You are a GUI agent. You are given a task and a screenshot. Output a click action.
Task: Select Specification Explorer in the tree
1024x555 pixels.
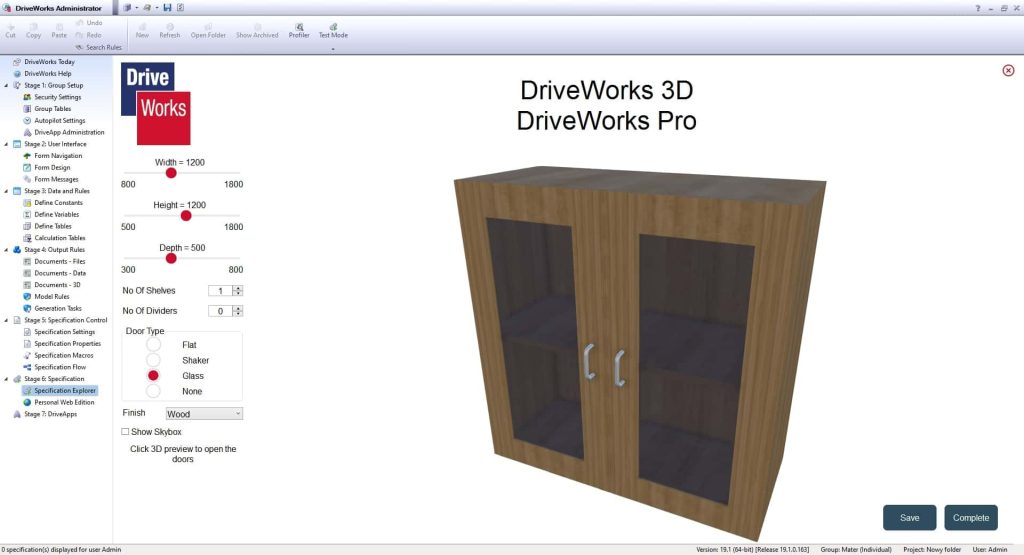[x=59, y=390]
